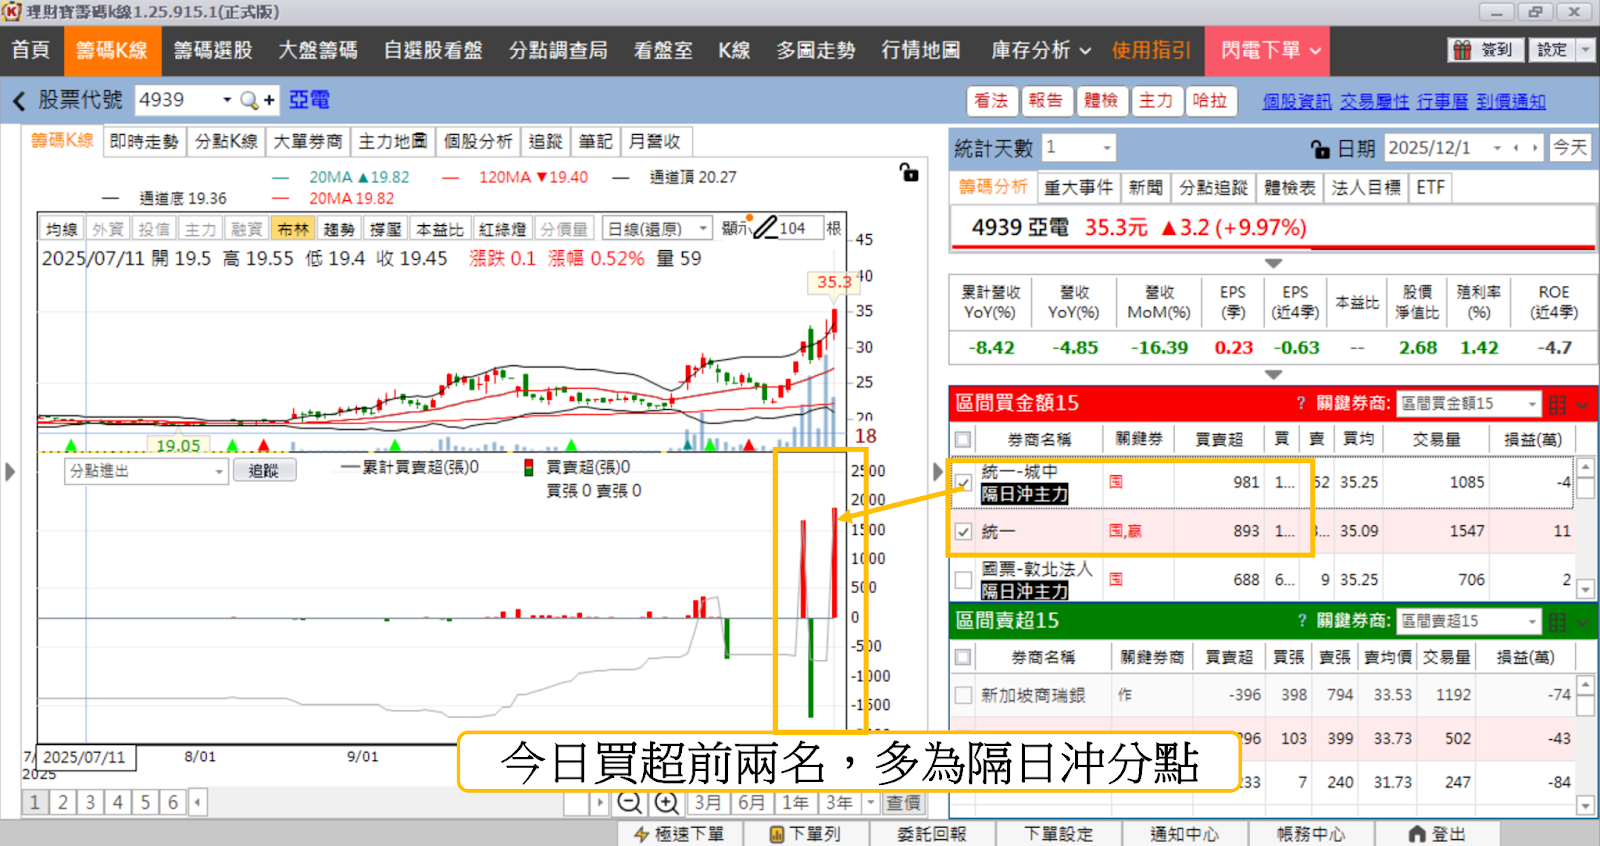Toggle the chart lock icon above the K-line
Viewport: 1600px width, 846px height.
[909, 172]
